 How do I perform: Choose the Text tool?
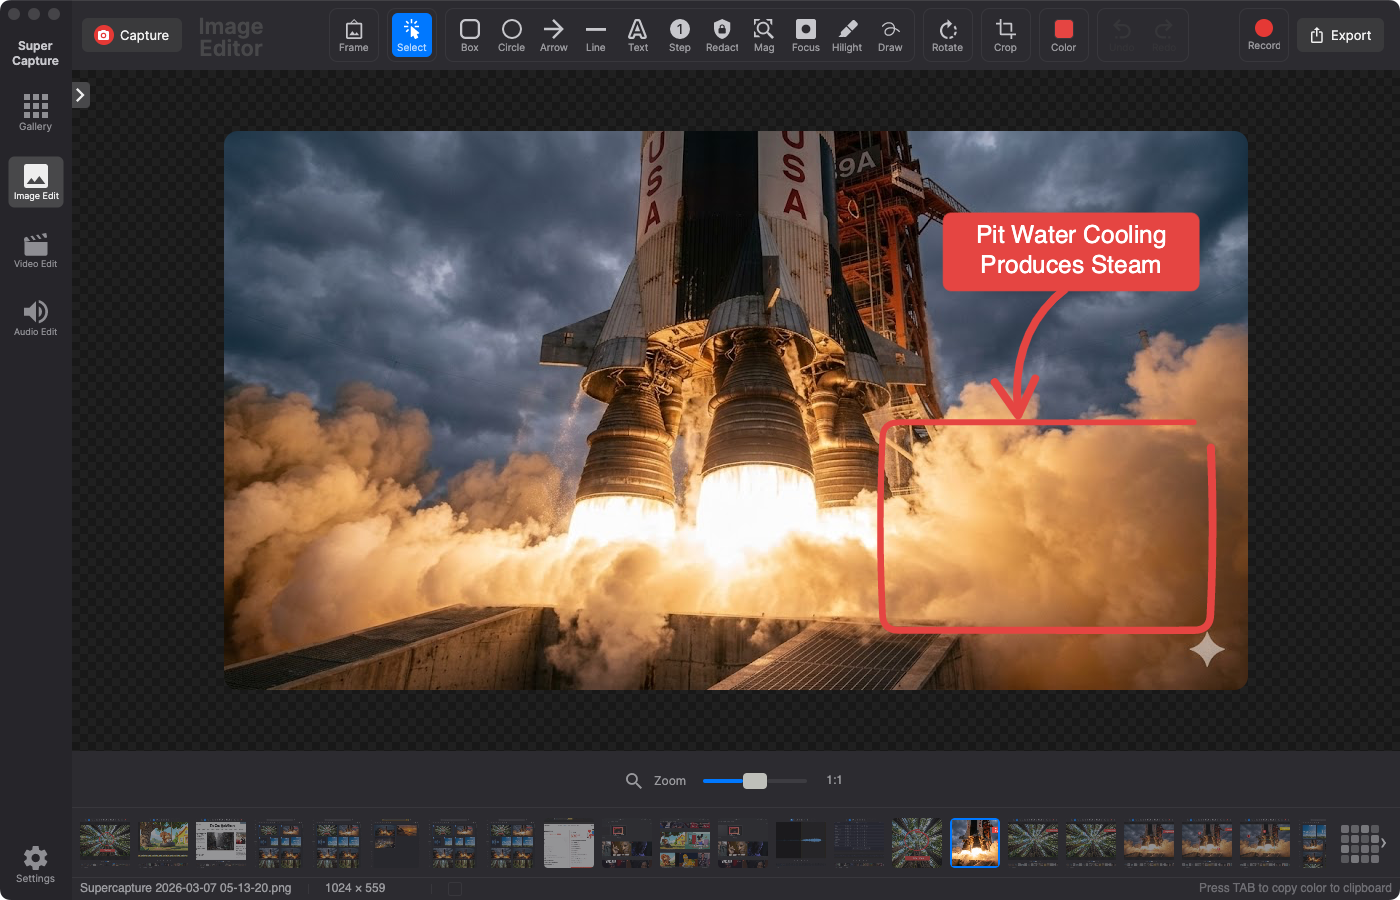click(637, 35)
